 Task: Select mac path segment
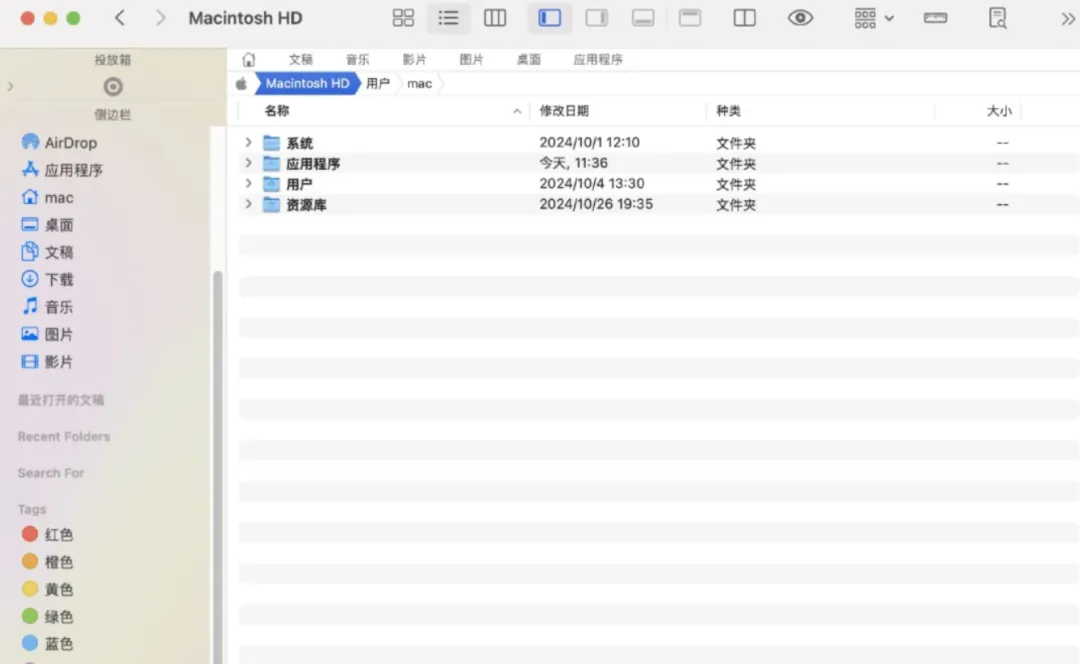(419, 83)
